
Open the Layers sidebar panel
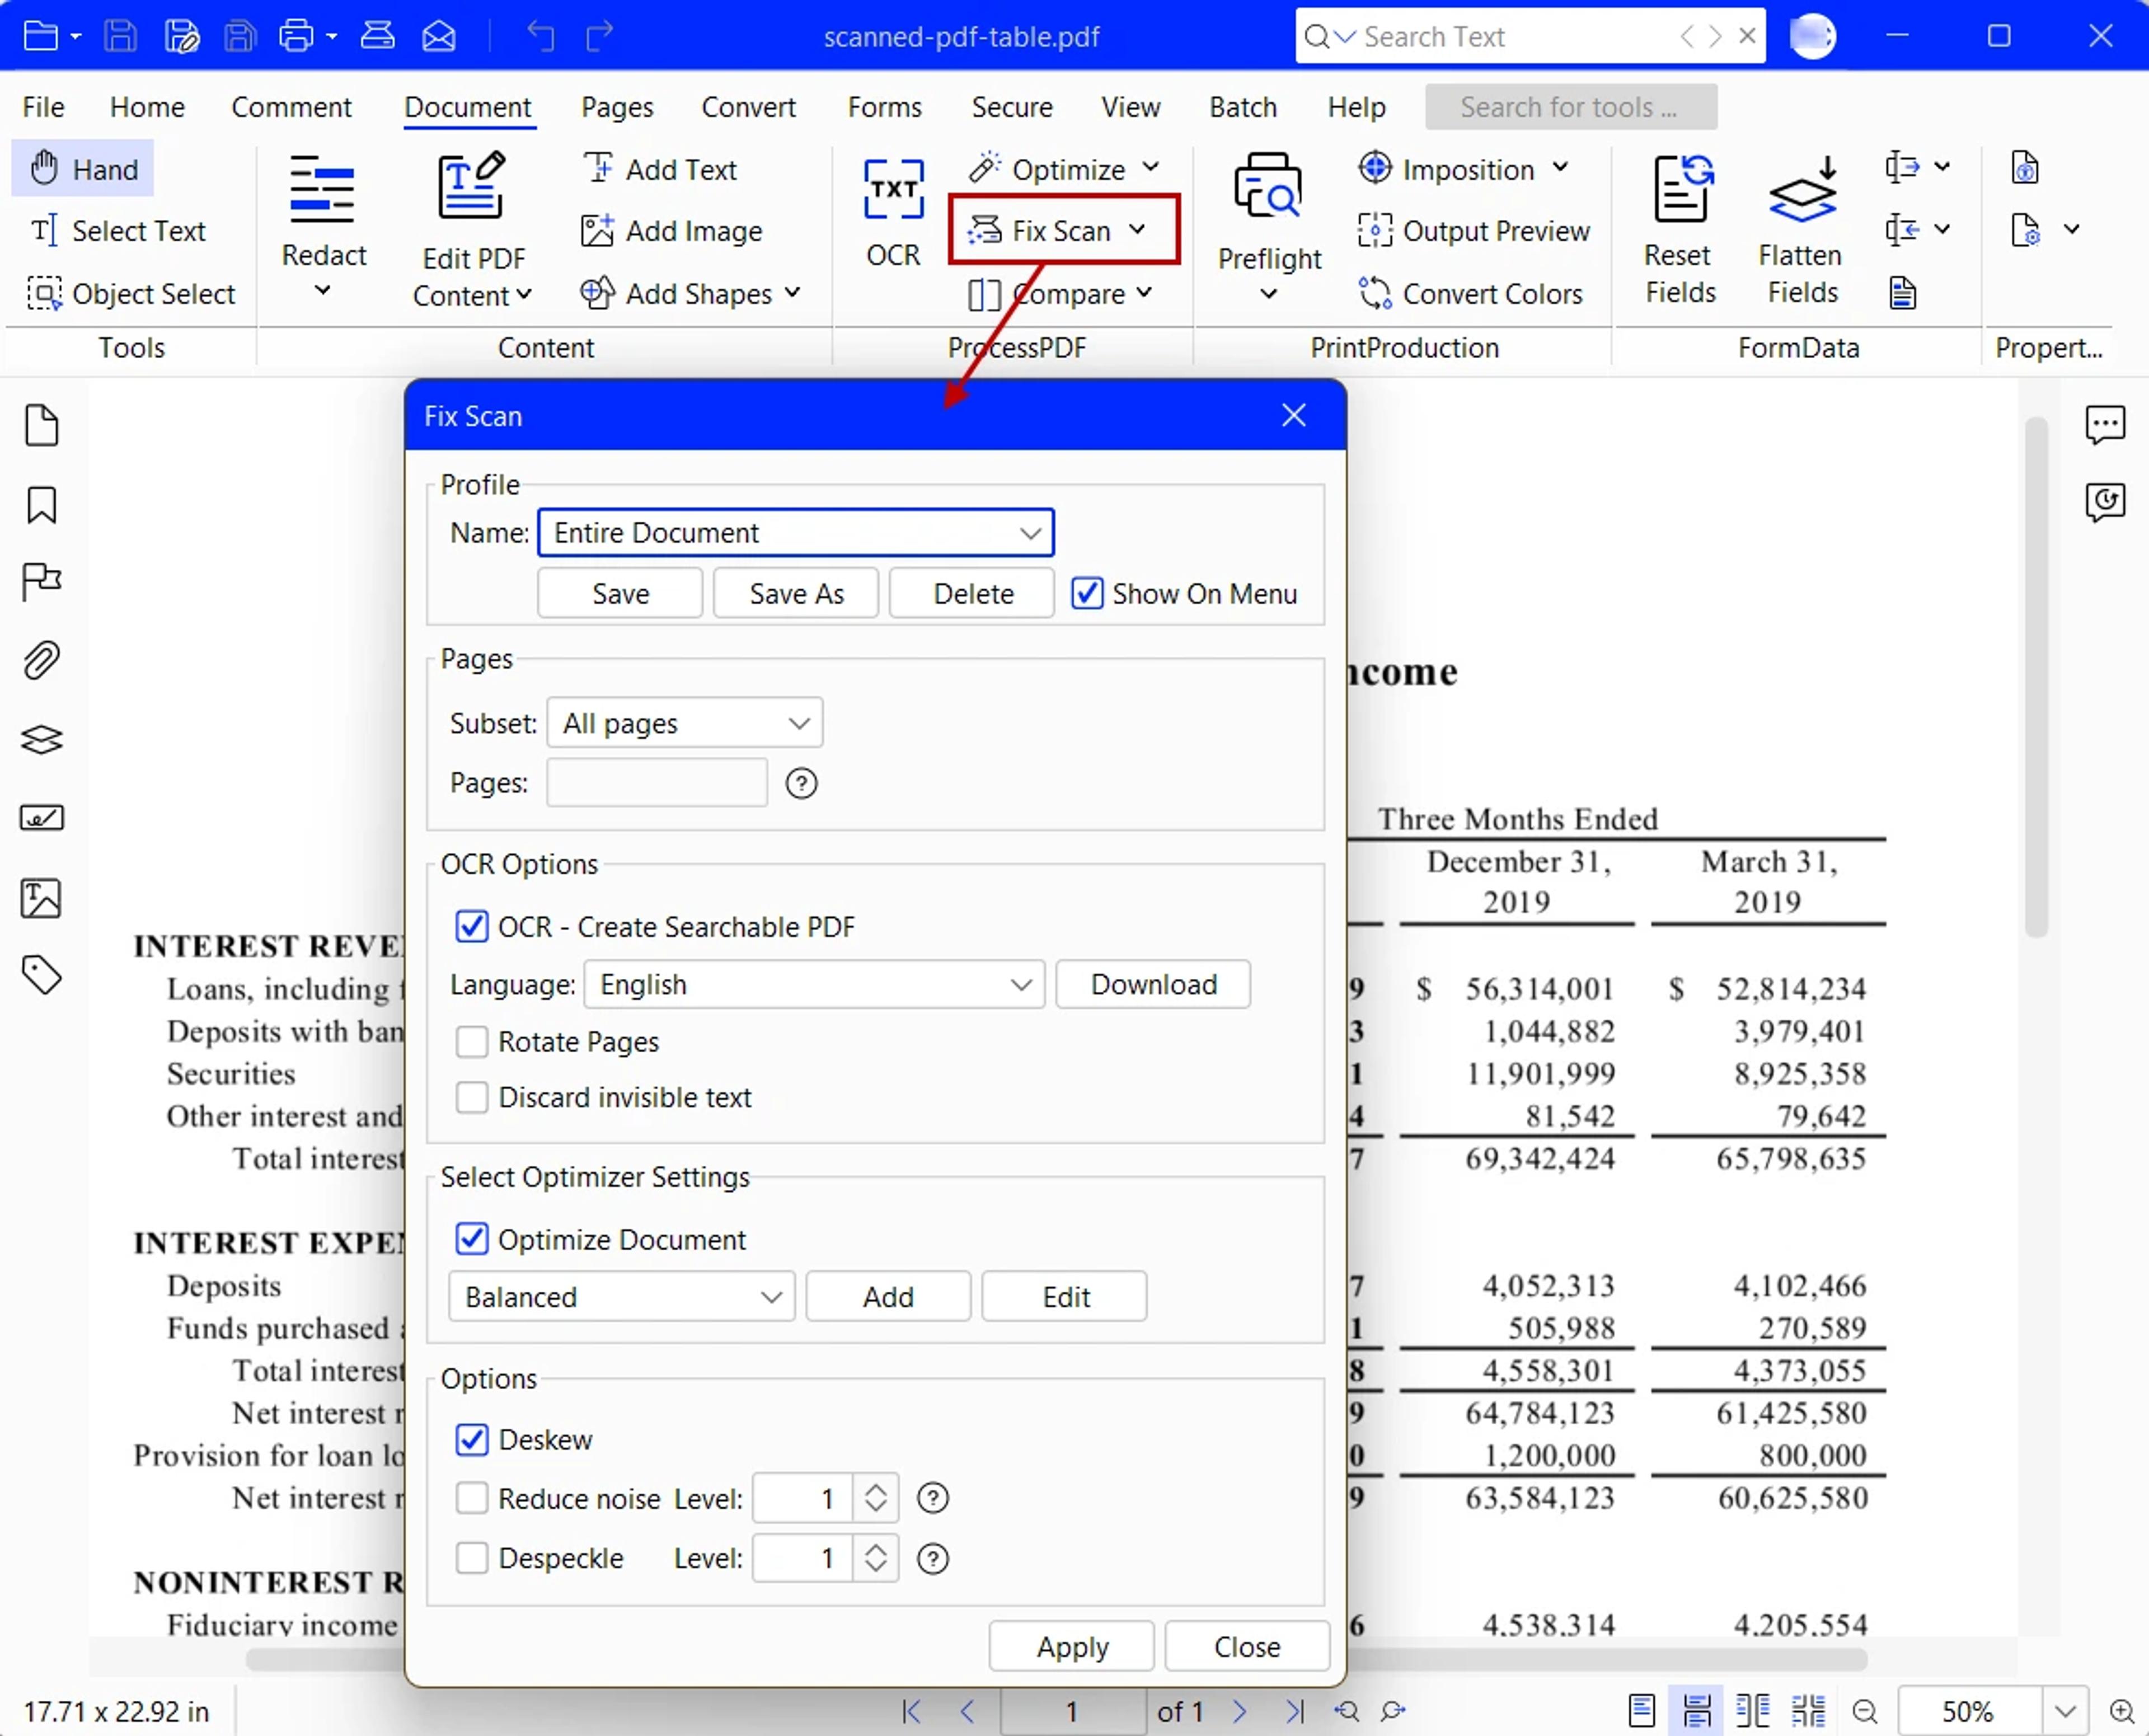[41, 740]
